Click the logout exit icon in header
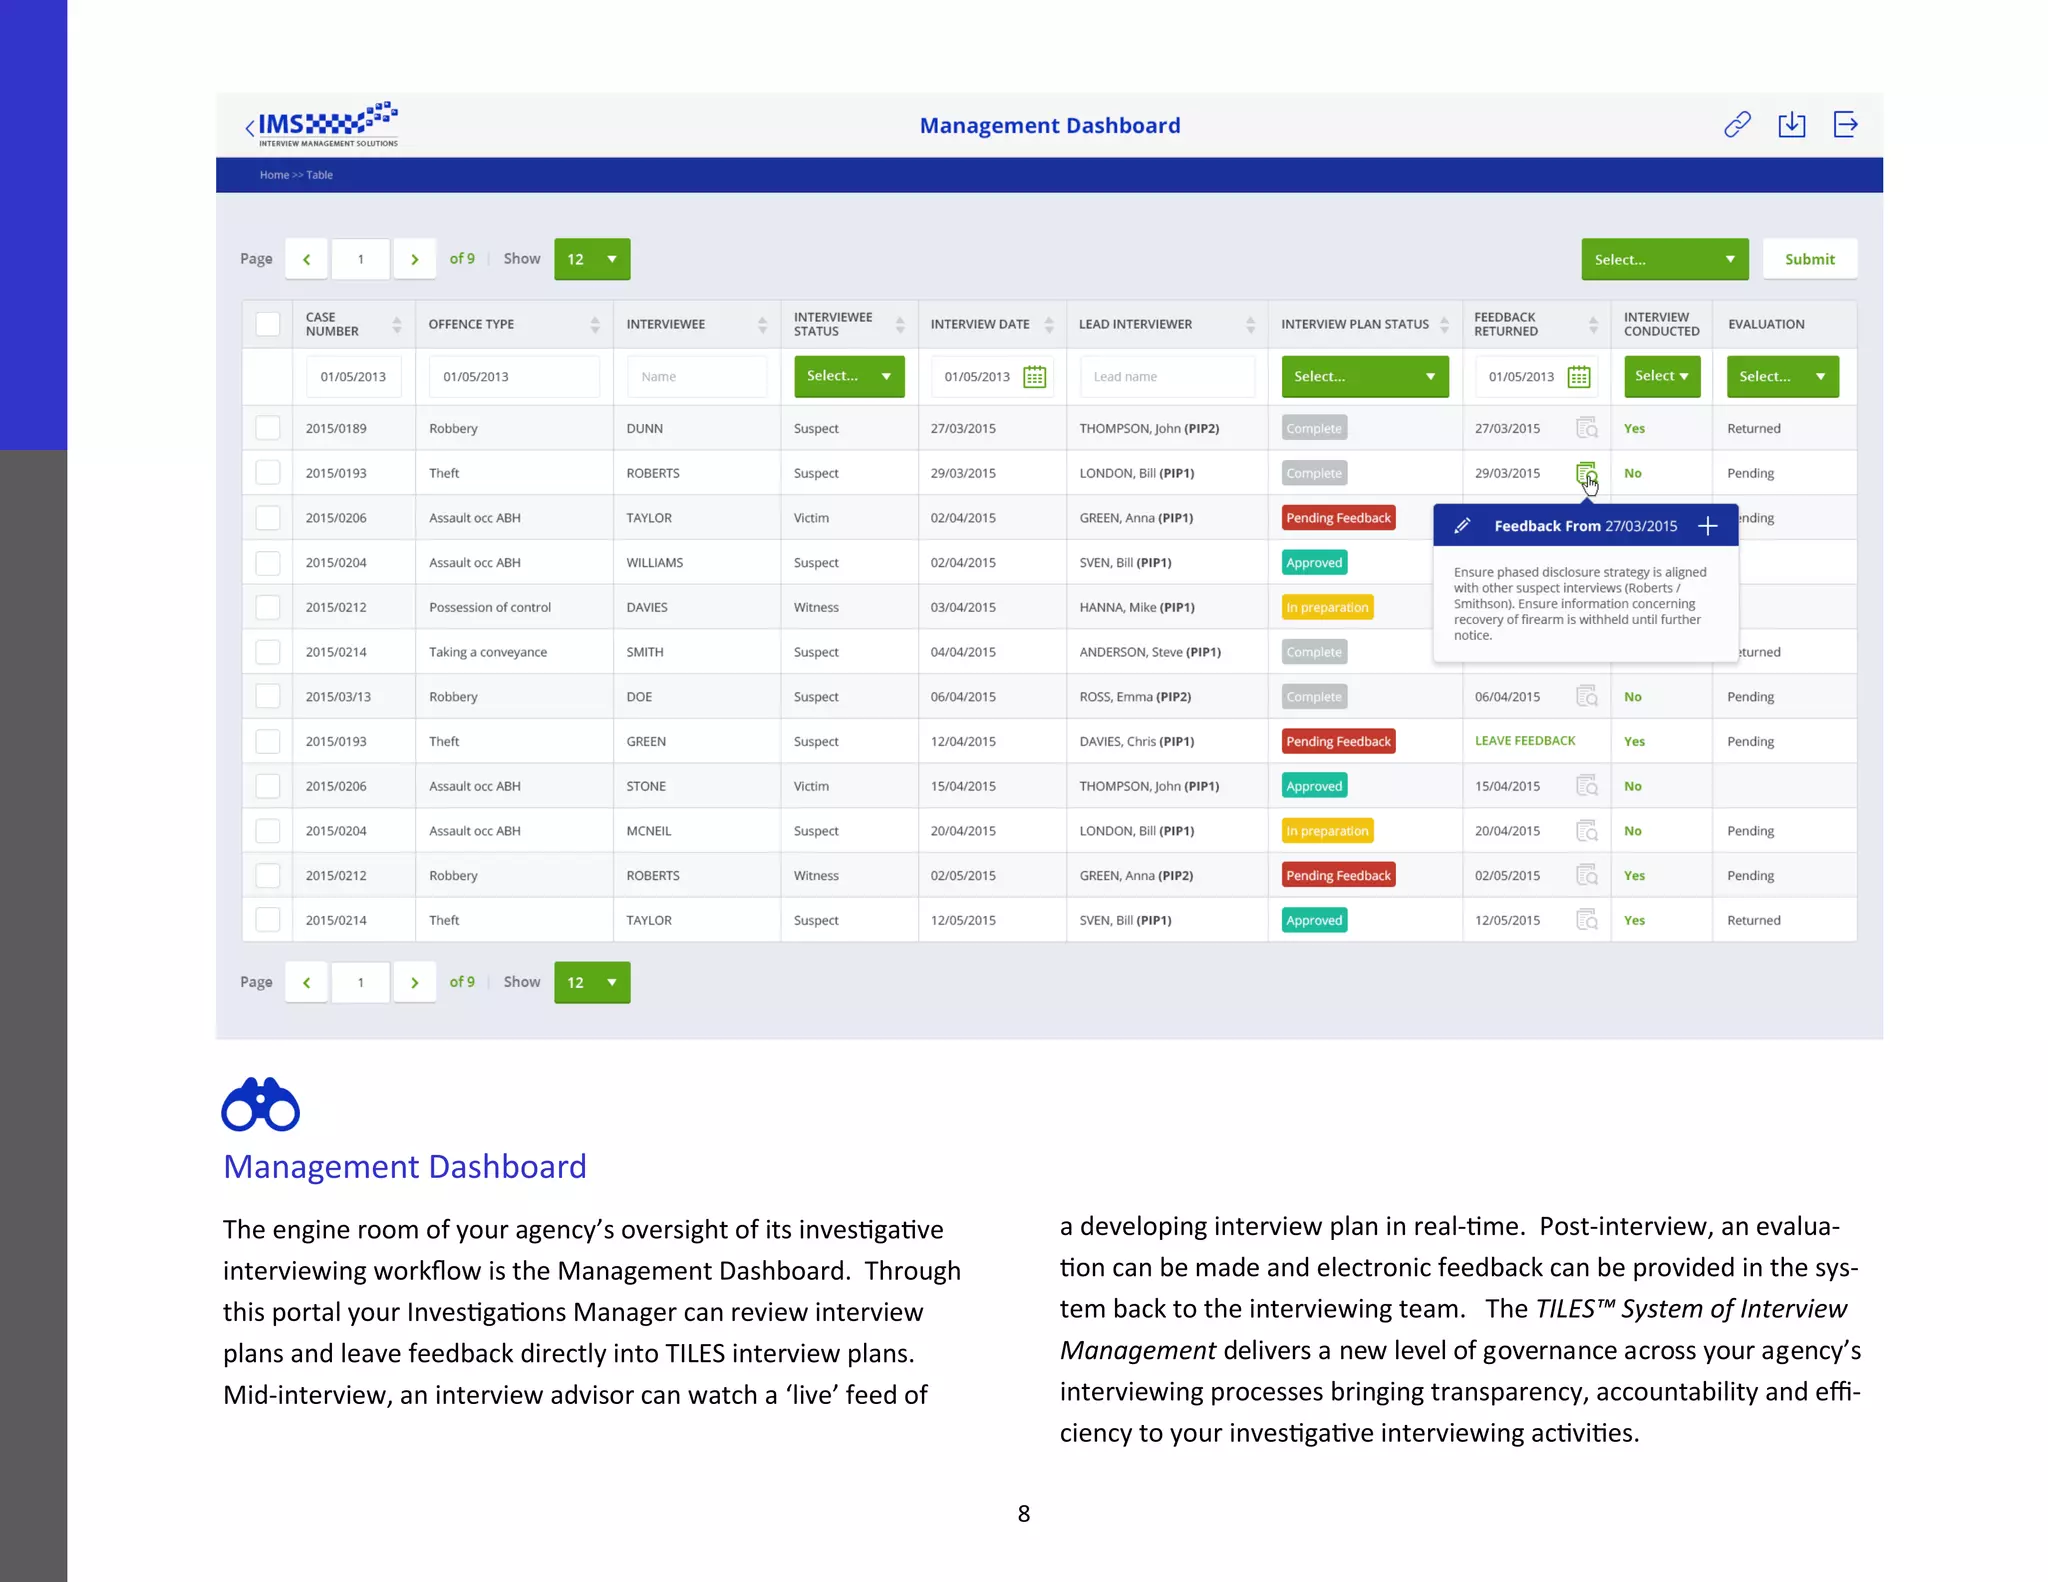Image resolution: width=2048 pixels, height=1582 pixels. (1845, 125)
